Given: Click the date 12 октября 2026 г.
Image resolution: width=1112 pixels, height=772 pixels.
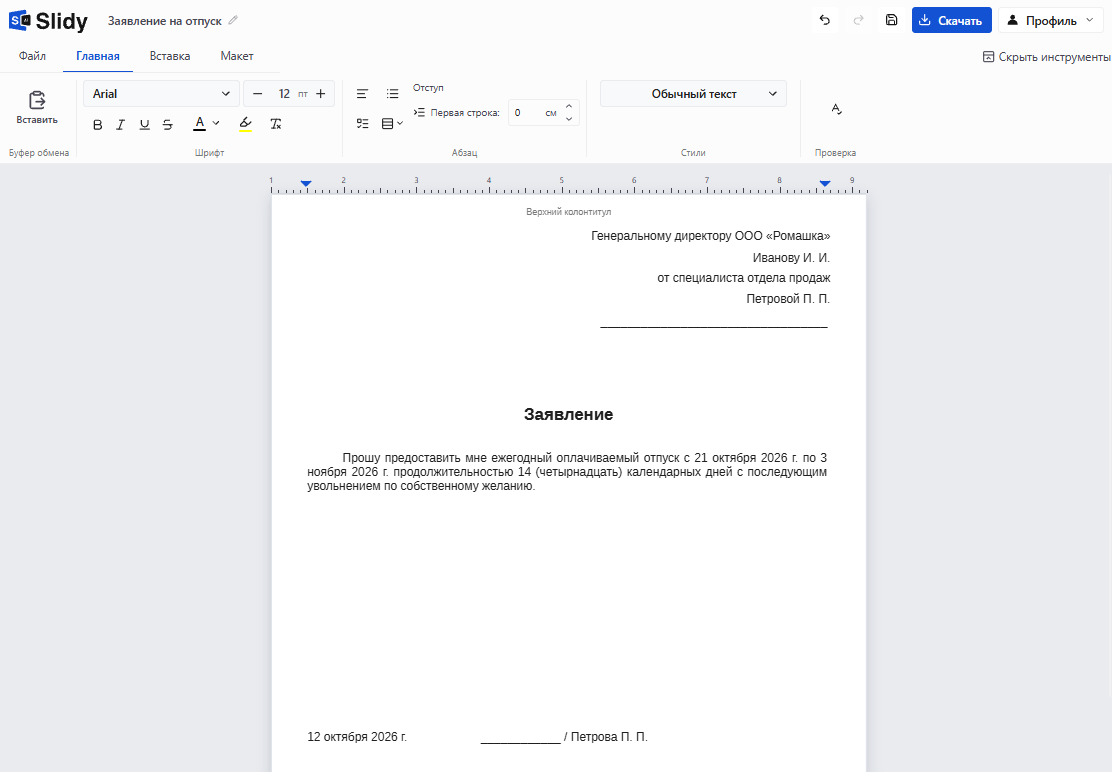Looking at the screenshot, I should 357,737.
